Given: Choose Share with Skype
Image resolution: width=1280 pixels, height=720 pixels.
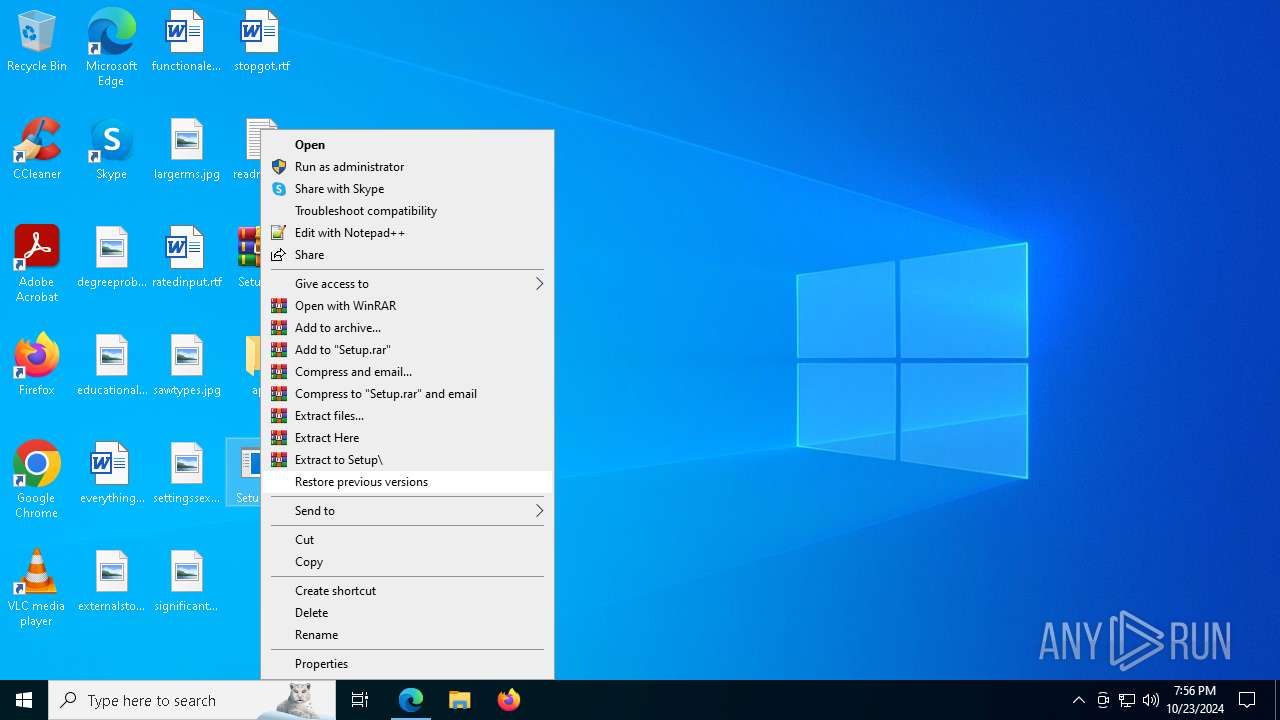Looking at the screenshot, I should [x=408, y=189].
